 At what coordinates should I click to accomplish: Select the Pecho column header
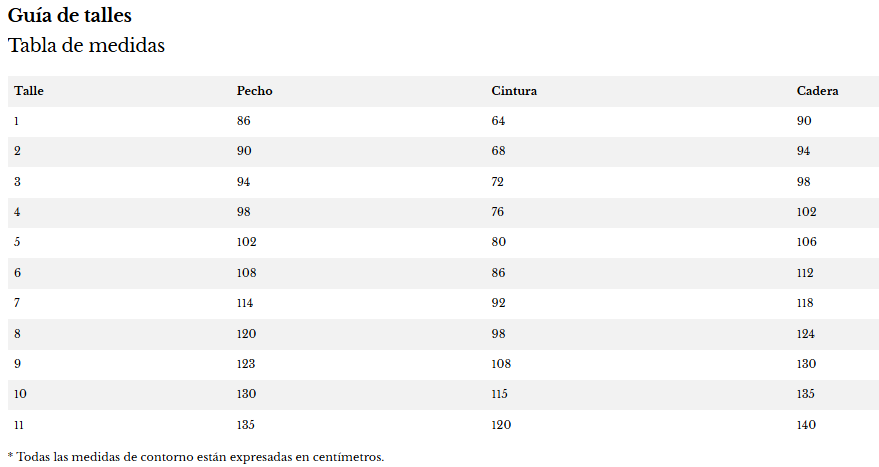point(254,91)
